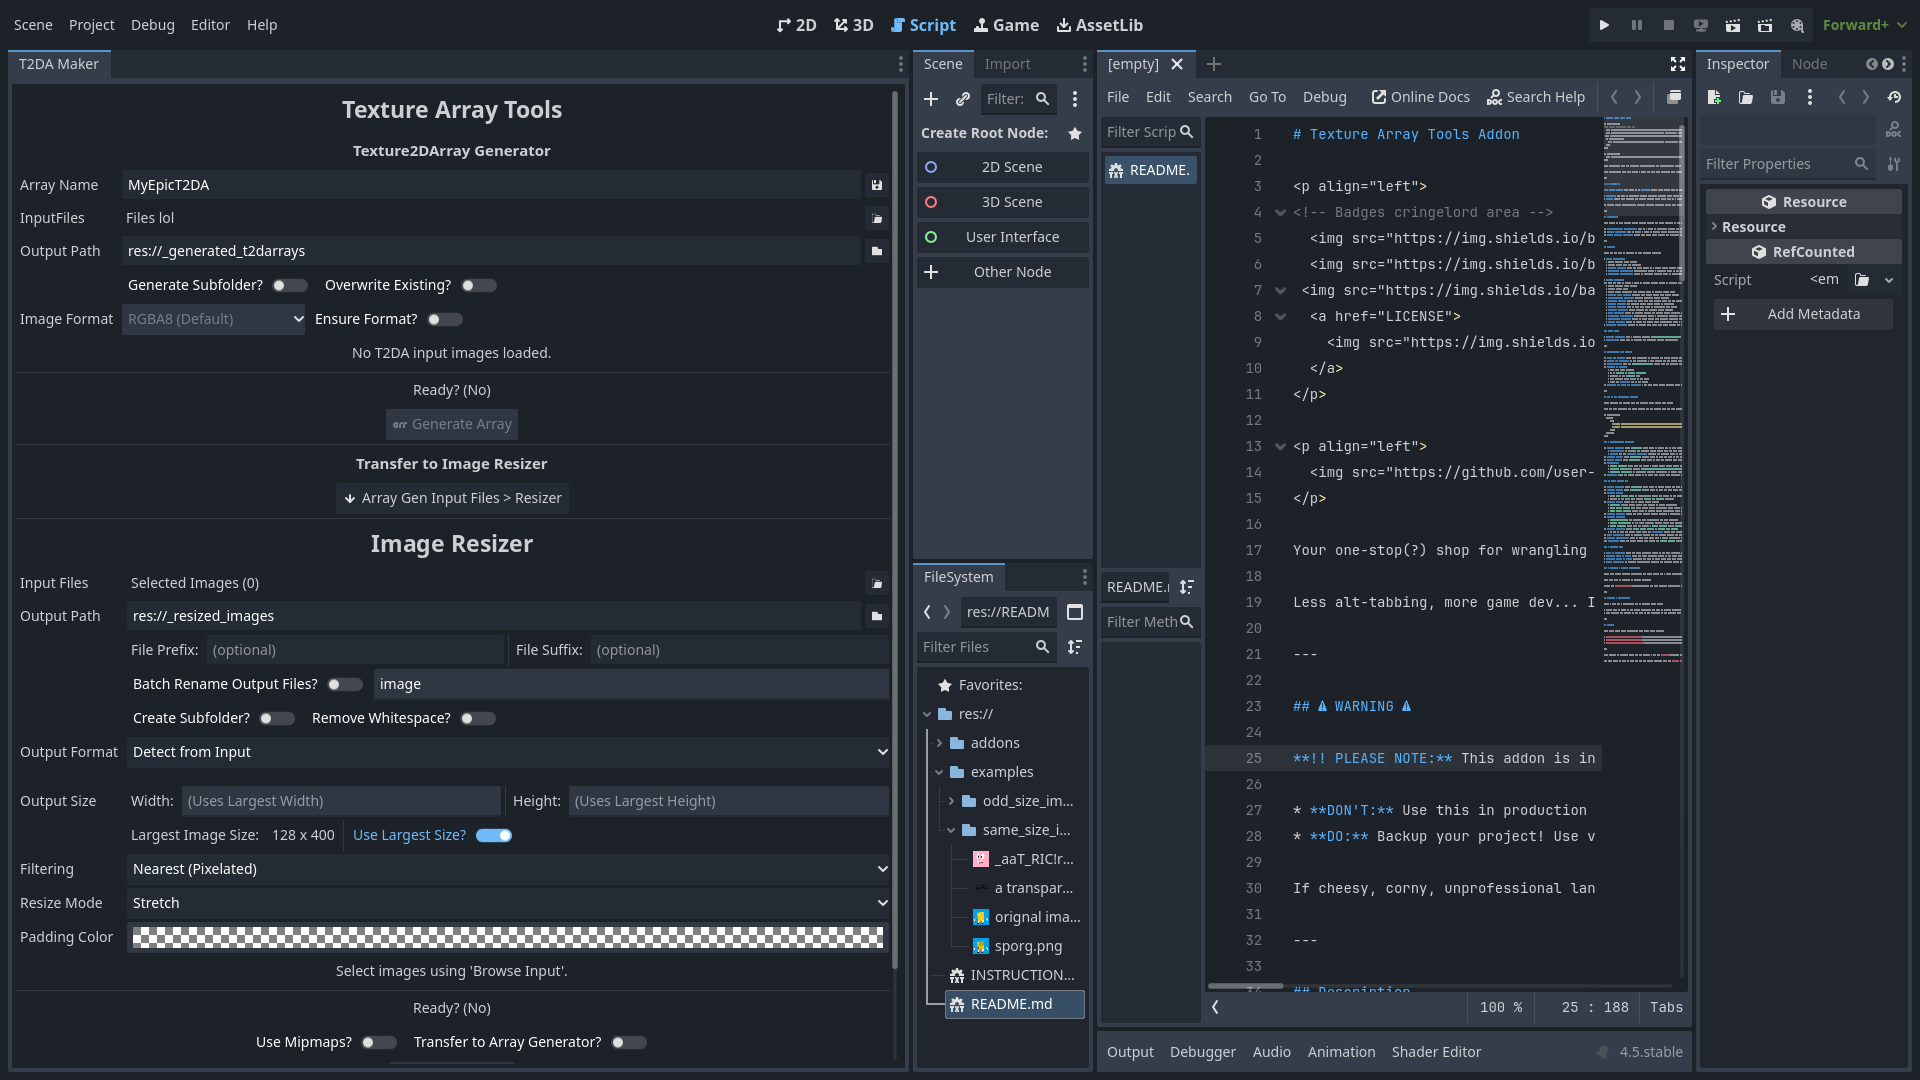
Task: Click the favorite root nodes star icon
Action: (1075, 133)
